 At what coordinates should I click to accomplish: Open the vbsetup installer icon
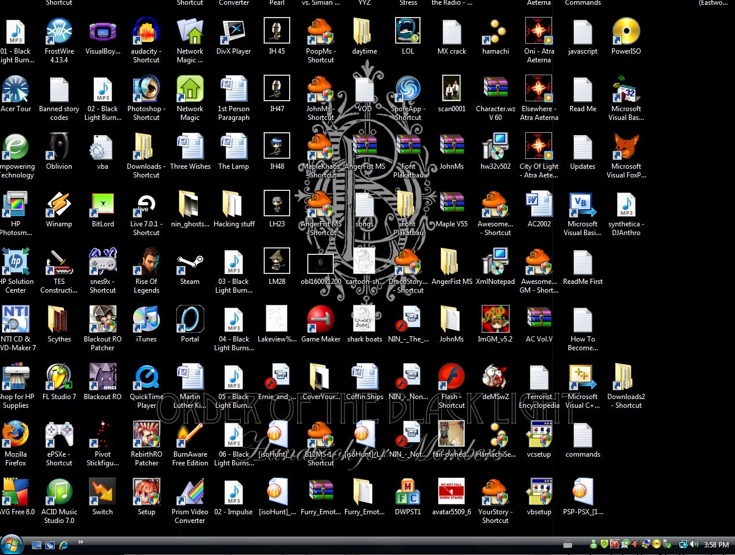539,492
